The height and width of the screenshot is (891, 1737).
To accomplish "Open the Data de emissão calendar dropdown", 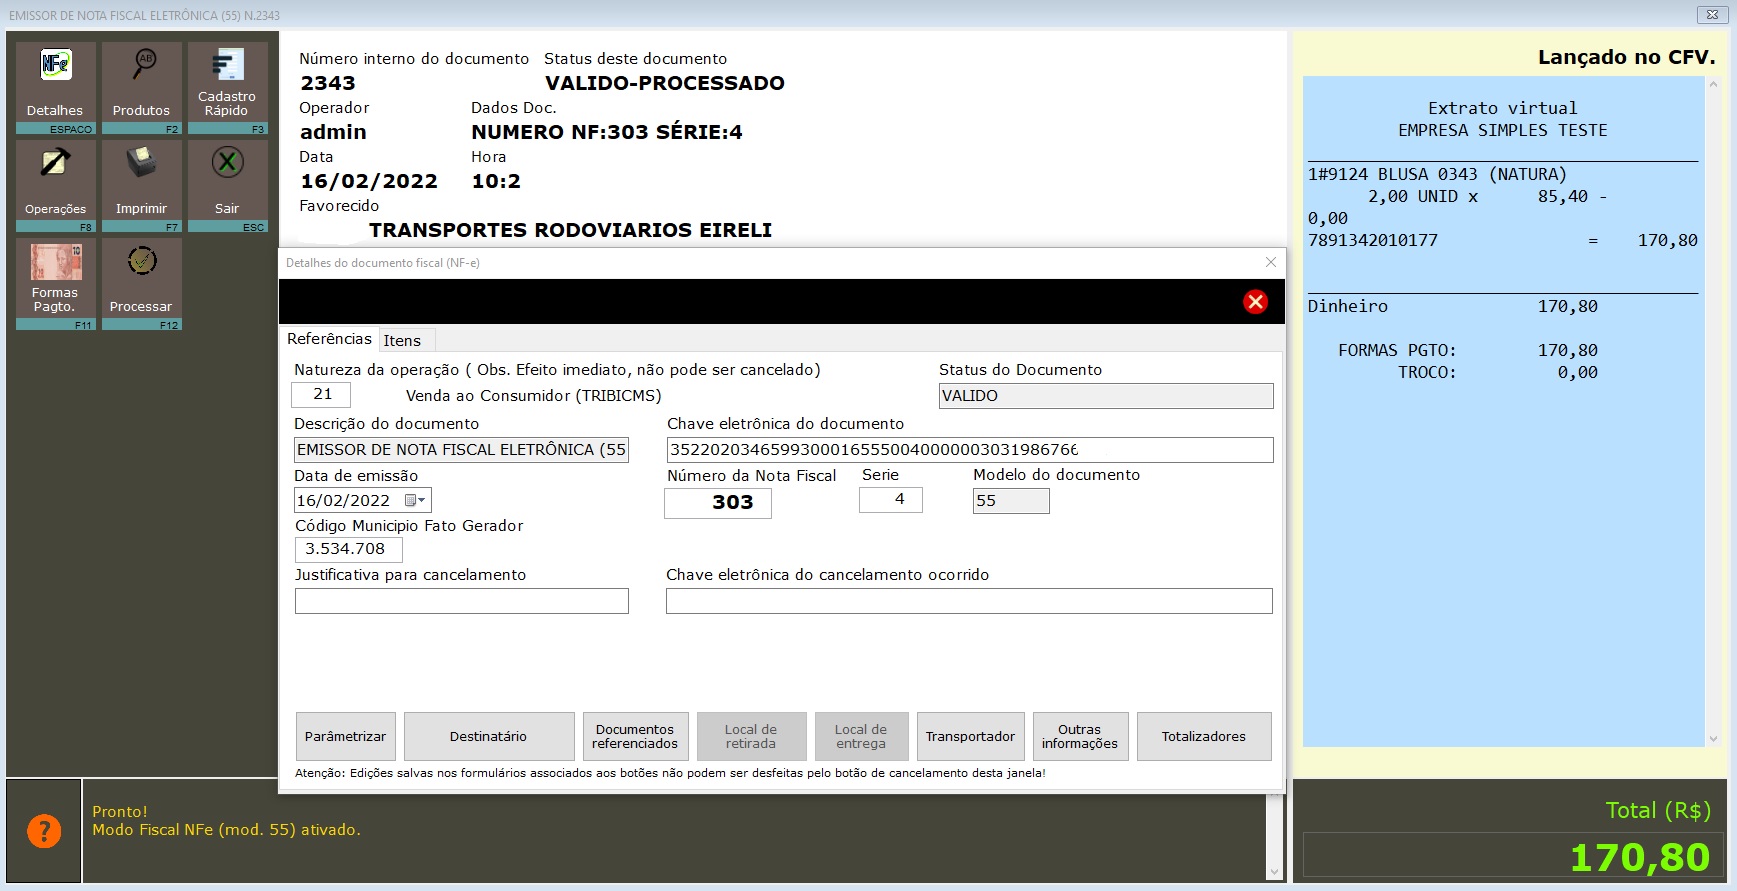I will [x=415, y=500].
